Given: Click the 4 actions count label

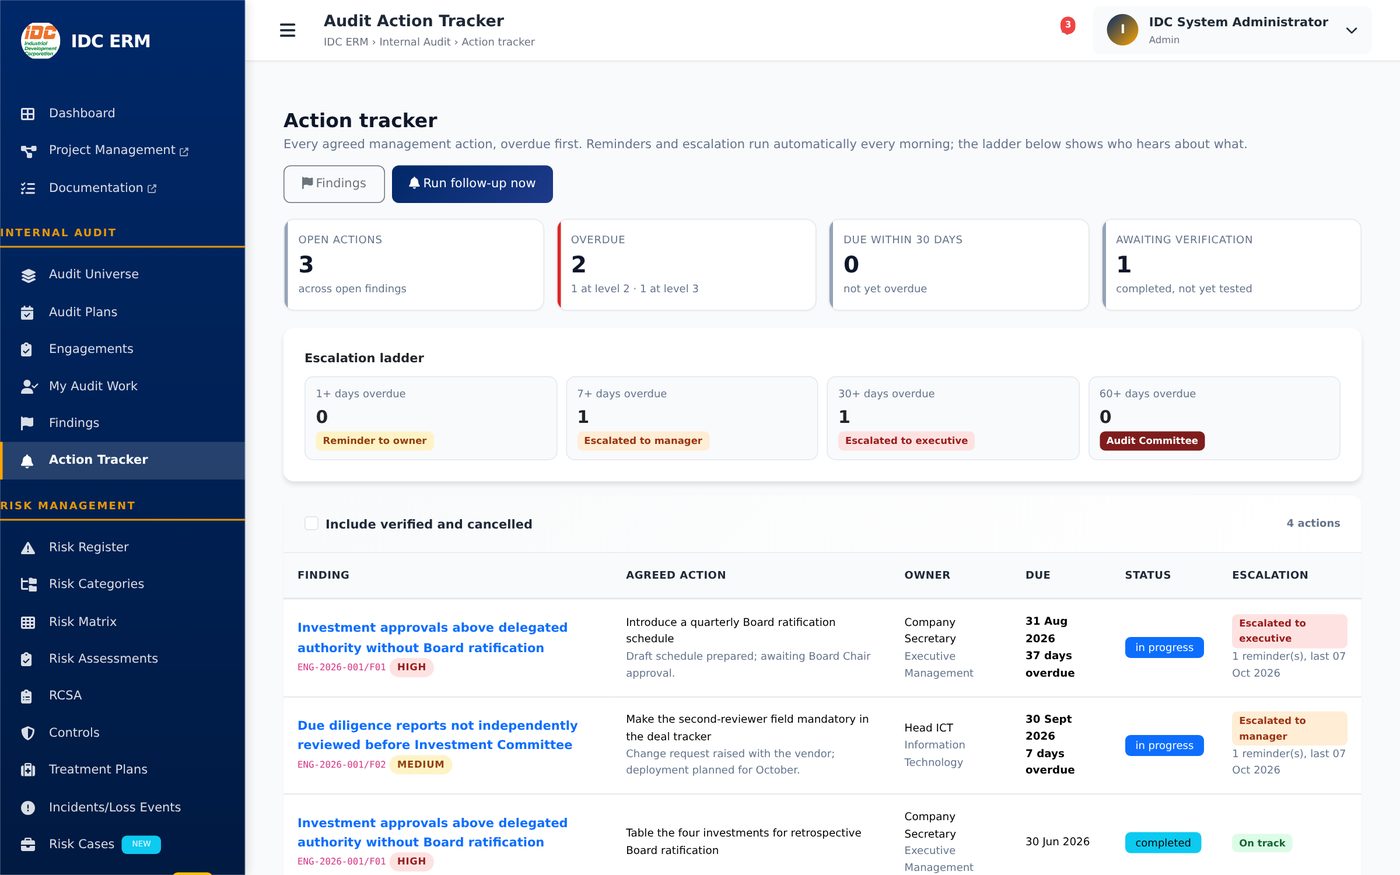Looking at the screenshot, I should (1313, 523).
